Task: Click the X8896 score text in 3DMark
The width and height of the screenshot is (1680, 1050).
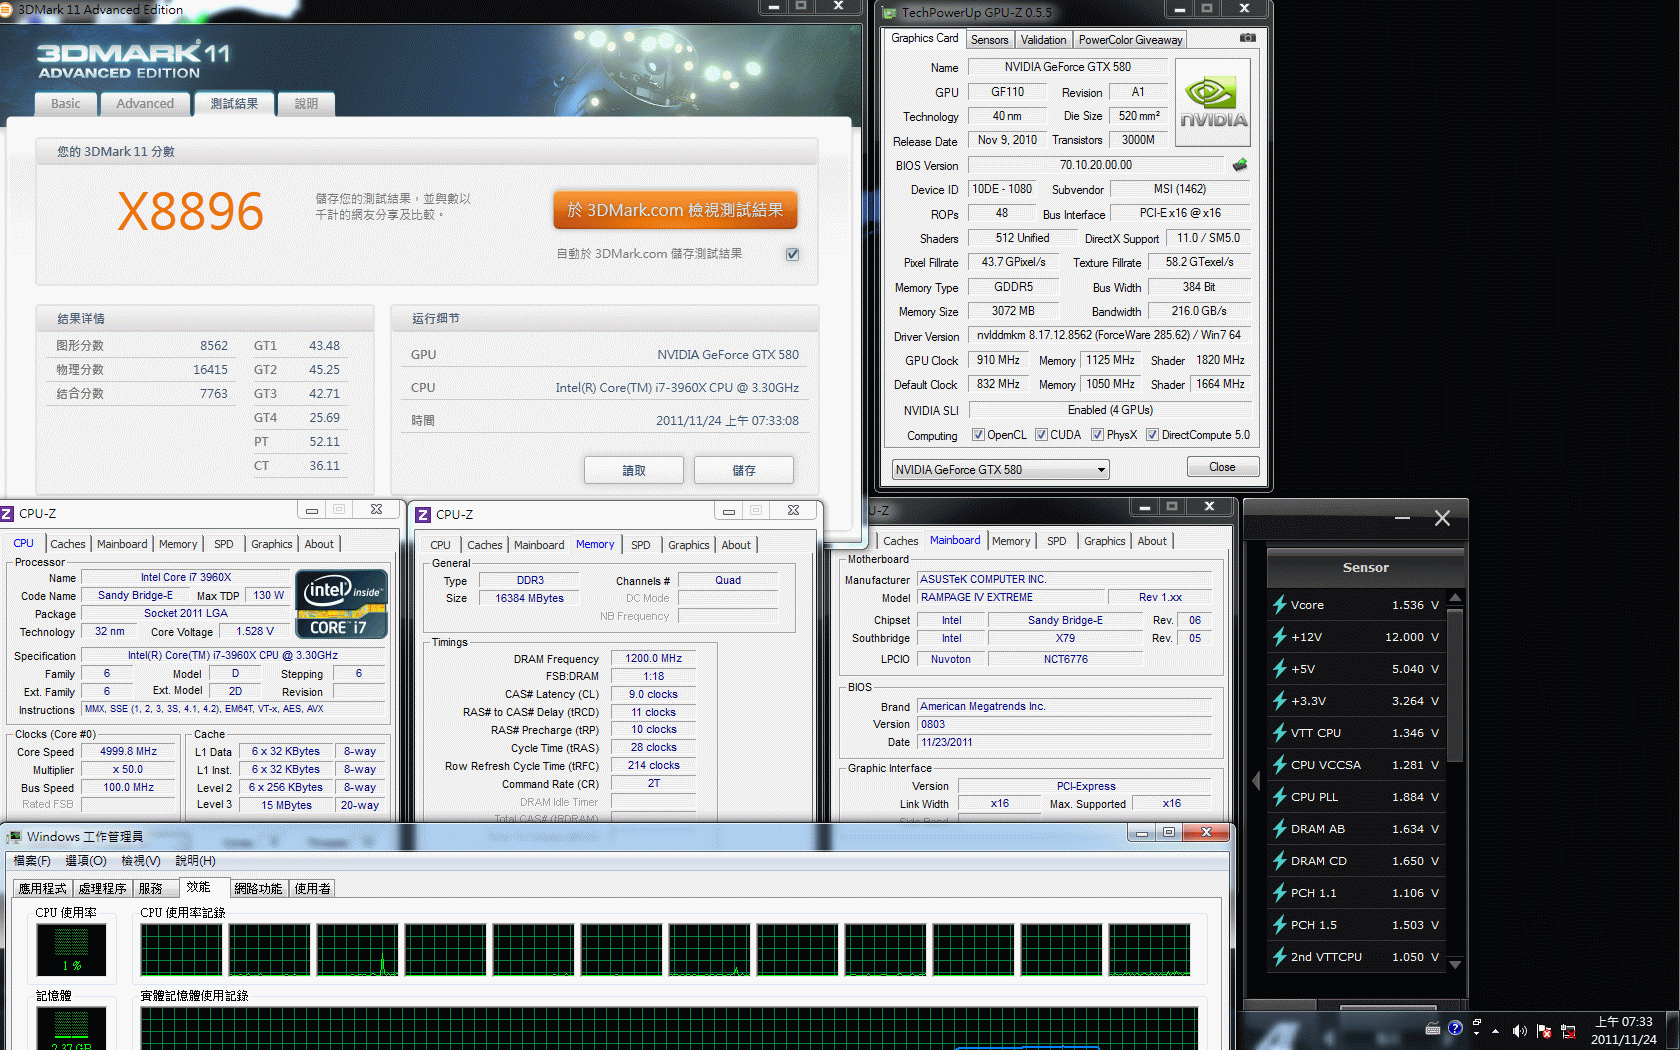Action: (x=190, y=211)
